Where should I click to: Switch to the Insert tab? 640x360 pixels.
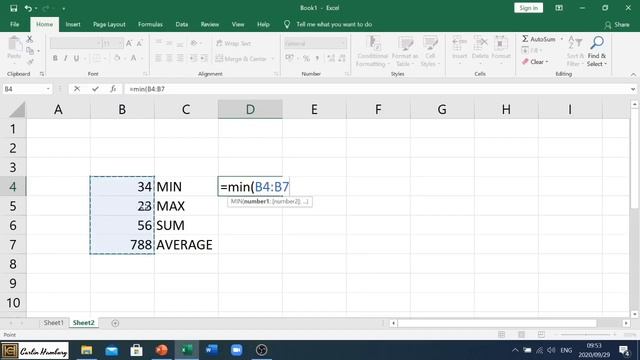pyautogui.click(x=73, y=24)
